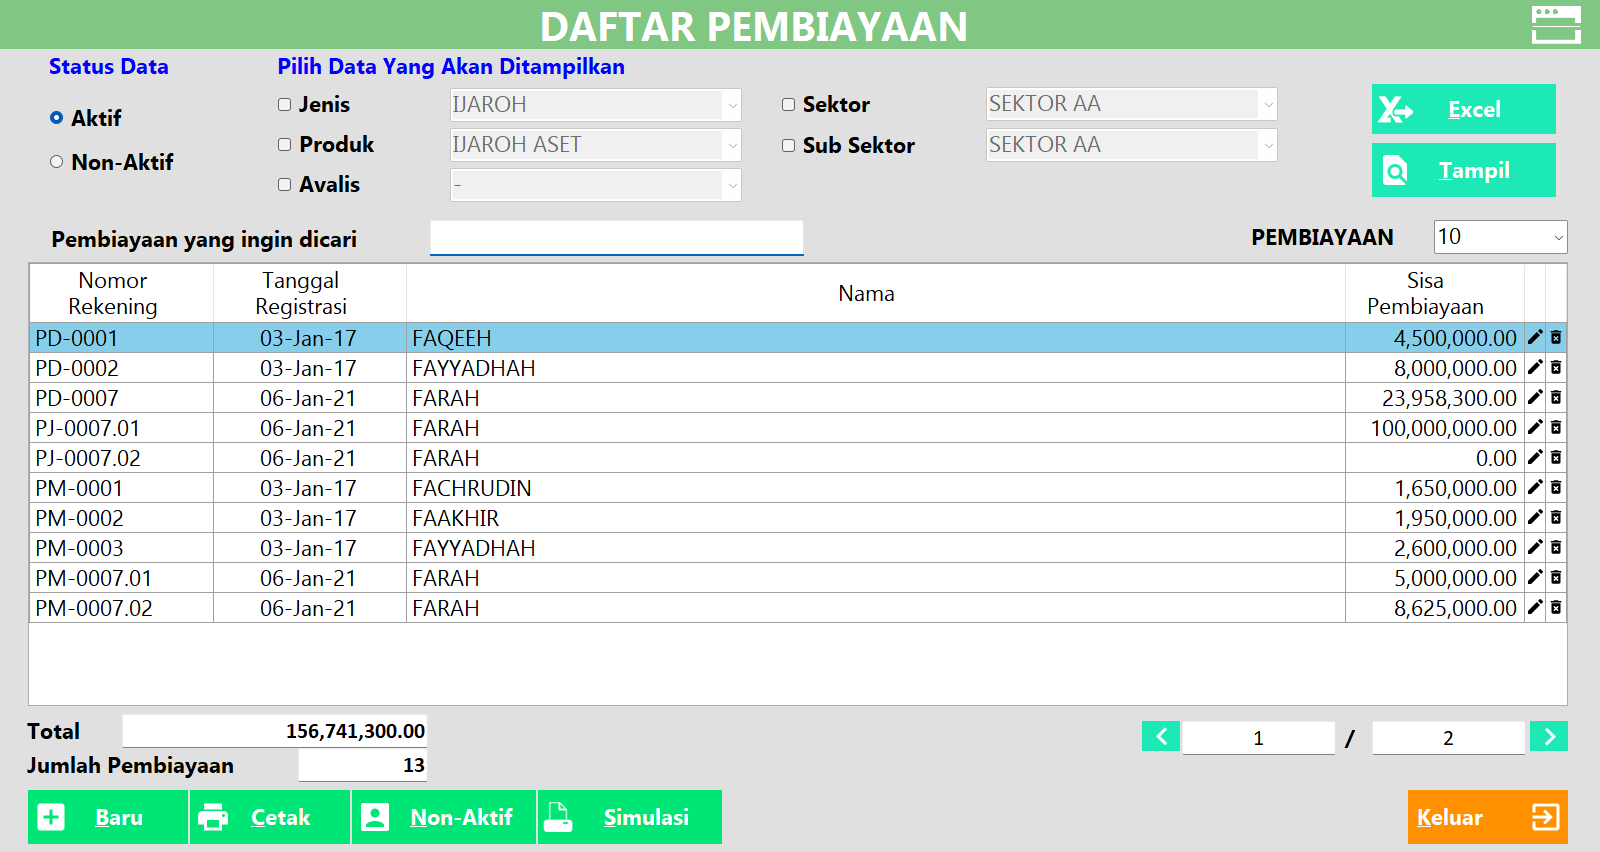Viewport: 1600px width, 852px height.
Task: Click the delete trash icon for PD-0002
Action: click(x=1556, y=368)
